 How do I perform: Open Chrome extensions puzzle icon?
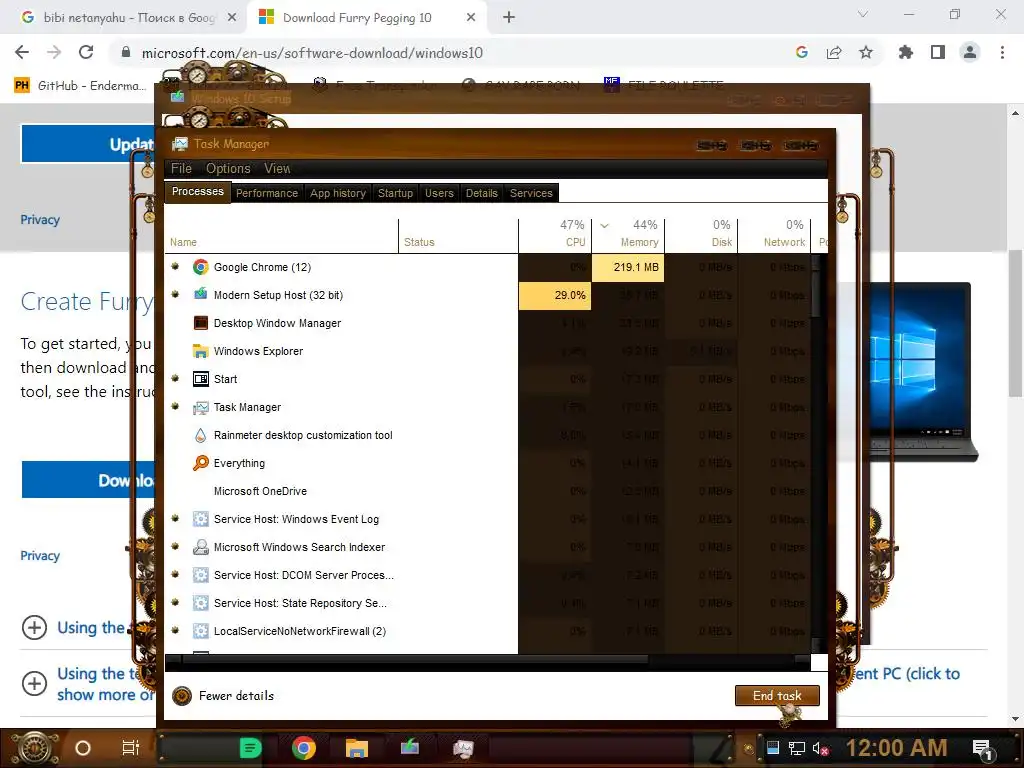(x=906, y=52)
